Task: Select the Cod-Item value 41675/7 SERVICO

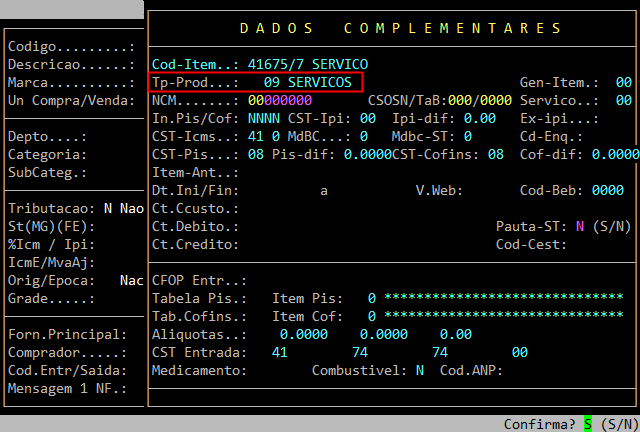Action: 308,65
